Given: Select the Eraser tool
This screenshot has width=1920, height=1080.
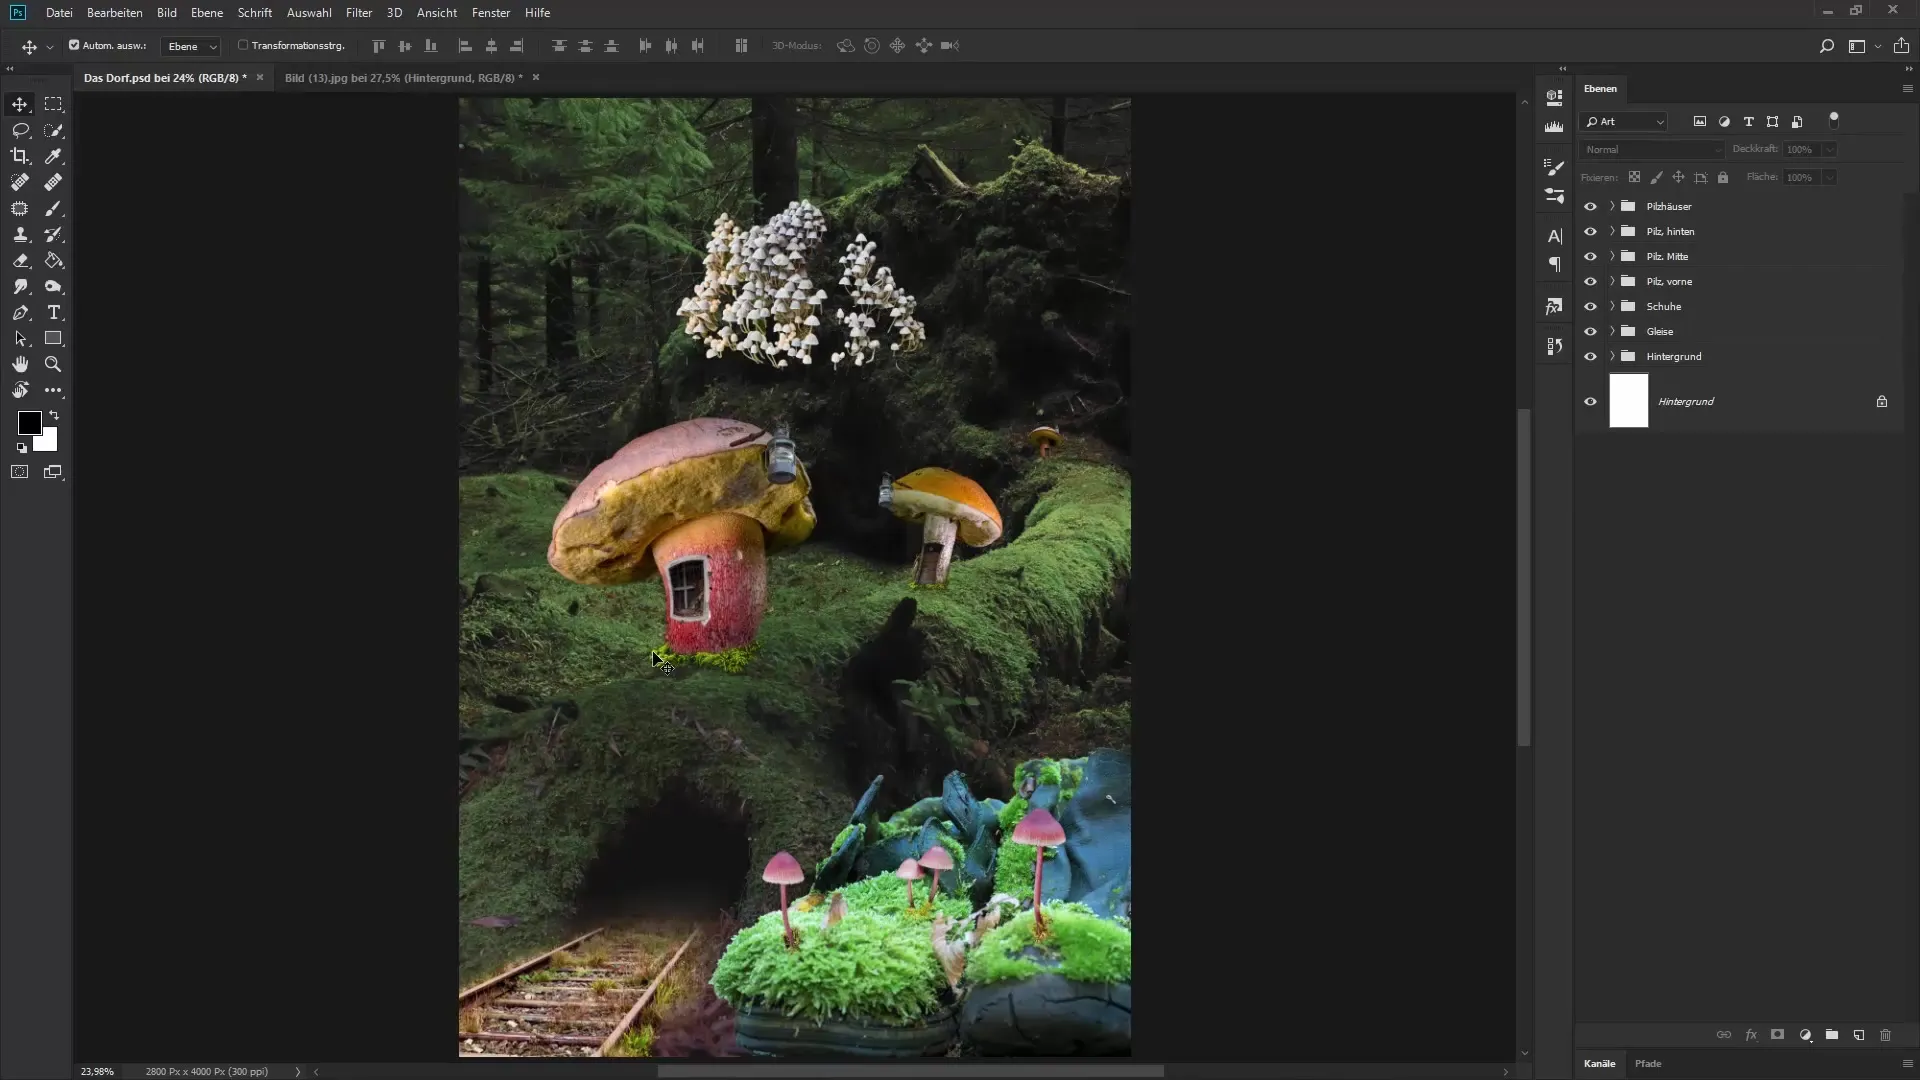Looking at the screenshot, I should tap(20, 260).
